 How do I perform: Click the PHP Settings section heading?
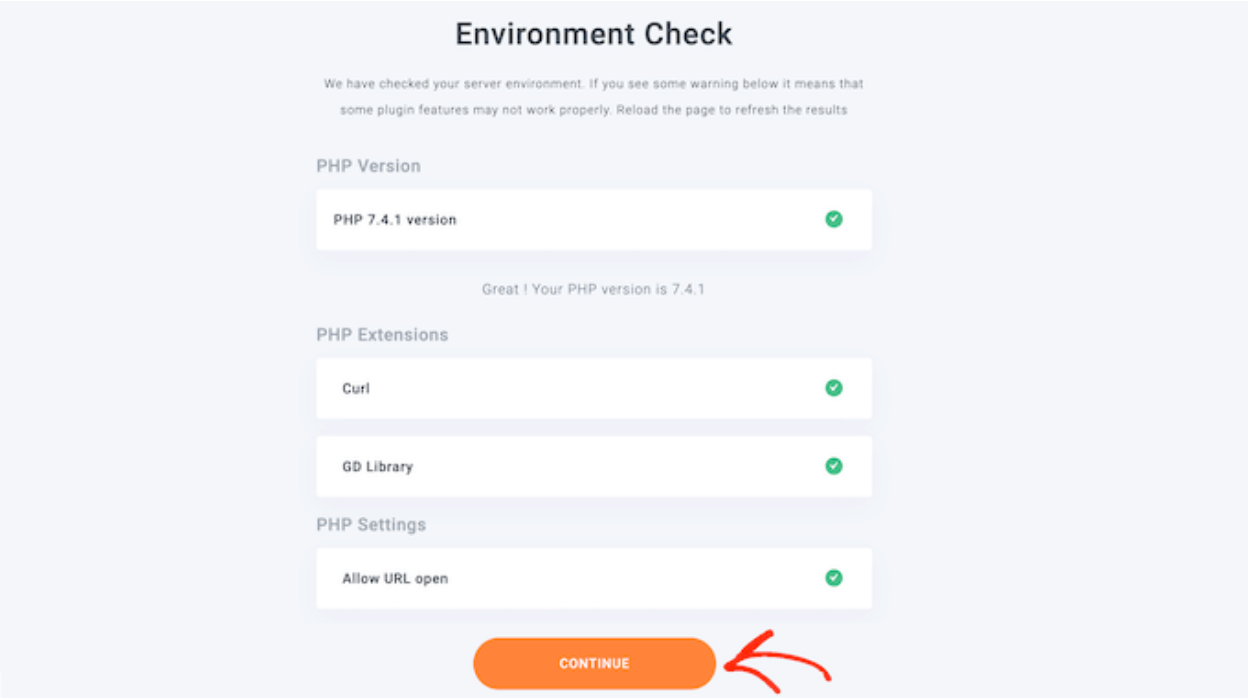click(371, 525)
